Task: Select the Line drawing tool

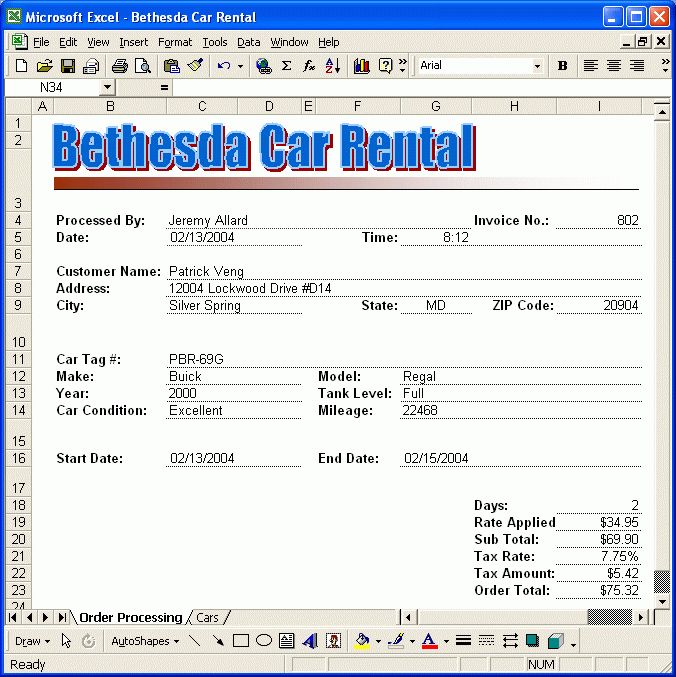Action: pyautogui.click(x=195, y=641)
